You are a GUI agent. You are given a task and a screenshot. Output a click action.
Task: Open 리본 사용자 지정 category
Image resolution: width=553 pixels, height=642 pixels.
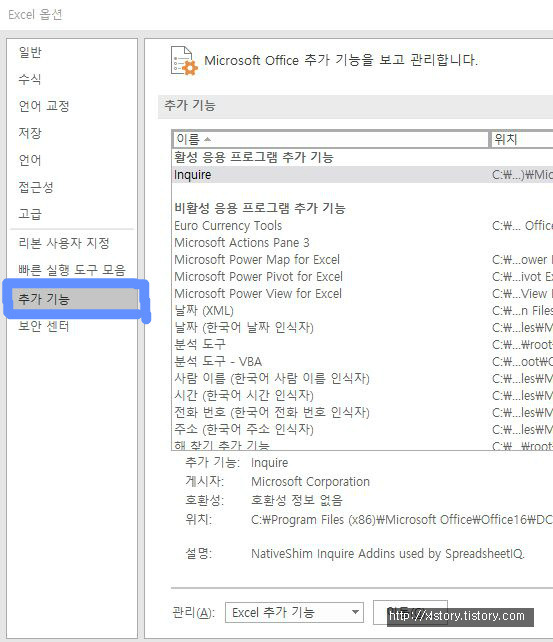(64, 243)
